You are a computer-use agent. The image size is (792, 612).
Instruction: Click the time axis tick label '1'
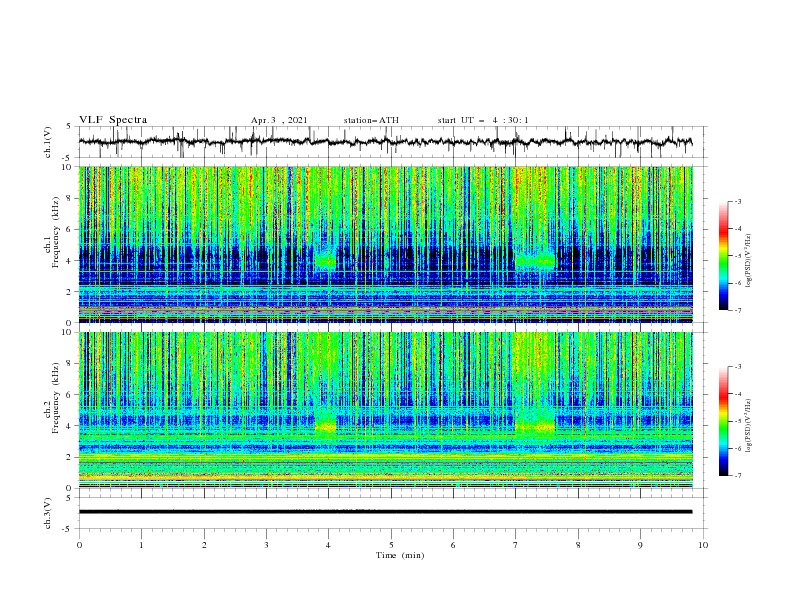pos(141,545)
